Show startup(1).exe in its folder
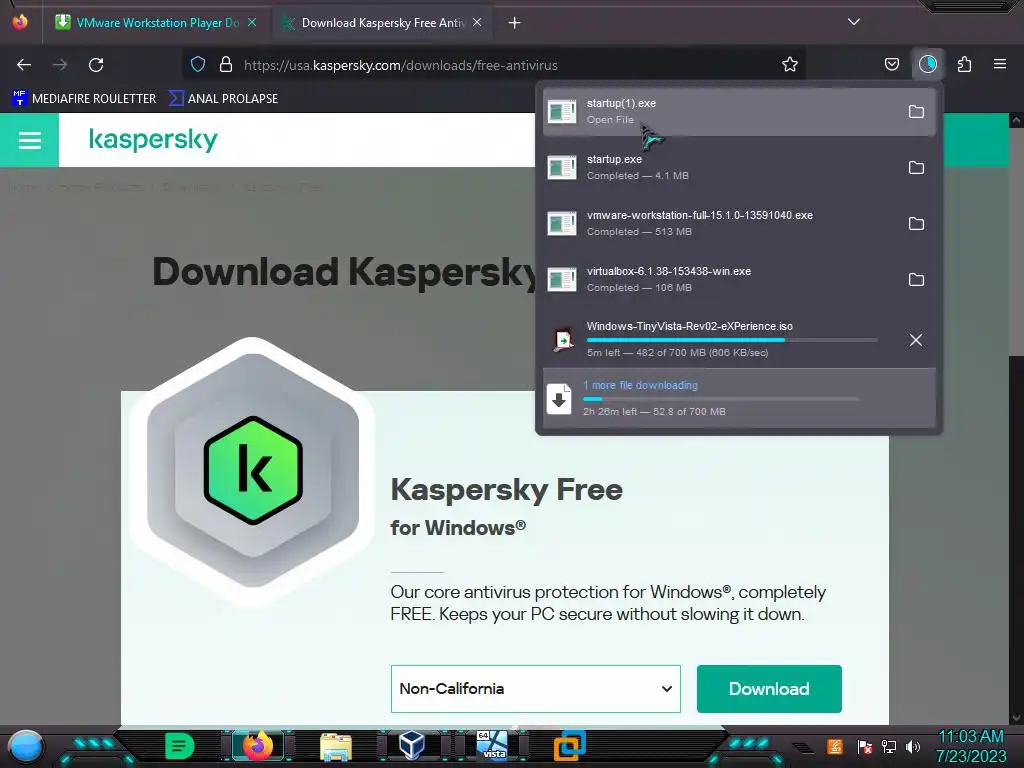 [x=916, y=112]
